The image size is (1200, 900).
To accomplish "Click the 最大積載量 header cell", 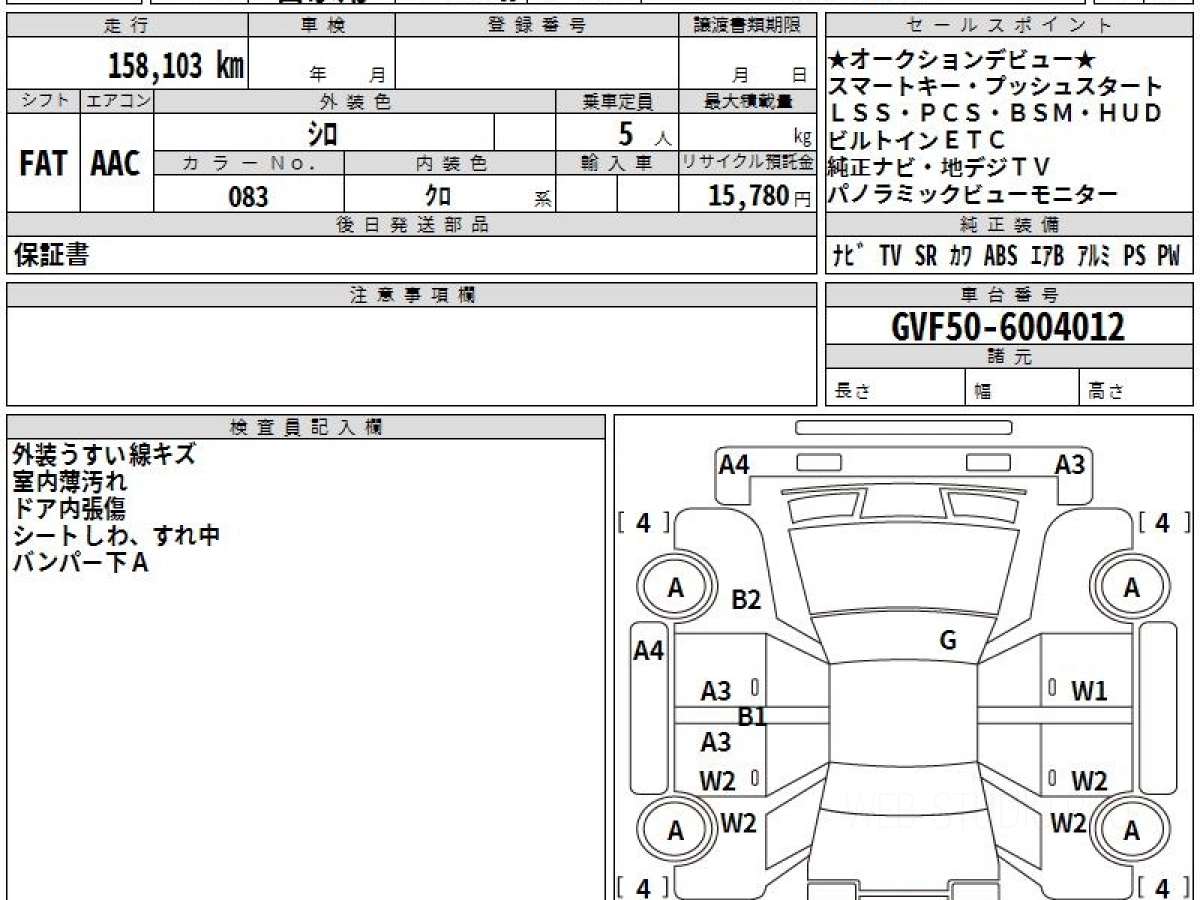I will 747,101.
